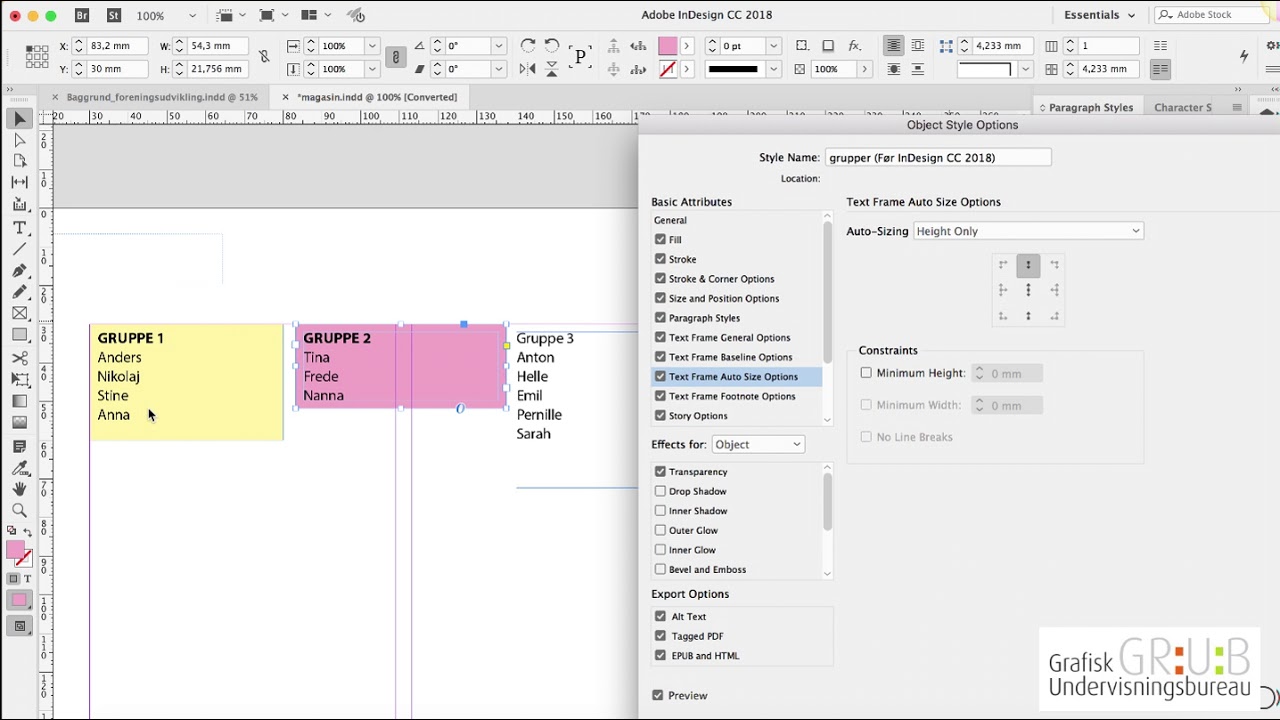Click the fill/stroke swatch in the toolbox
The width and height of the screenshot is (1280, 720).
tap(18, 553)
